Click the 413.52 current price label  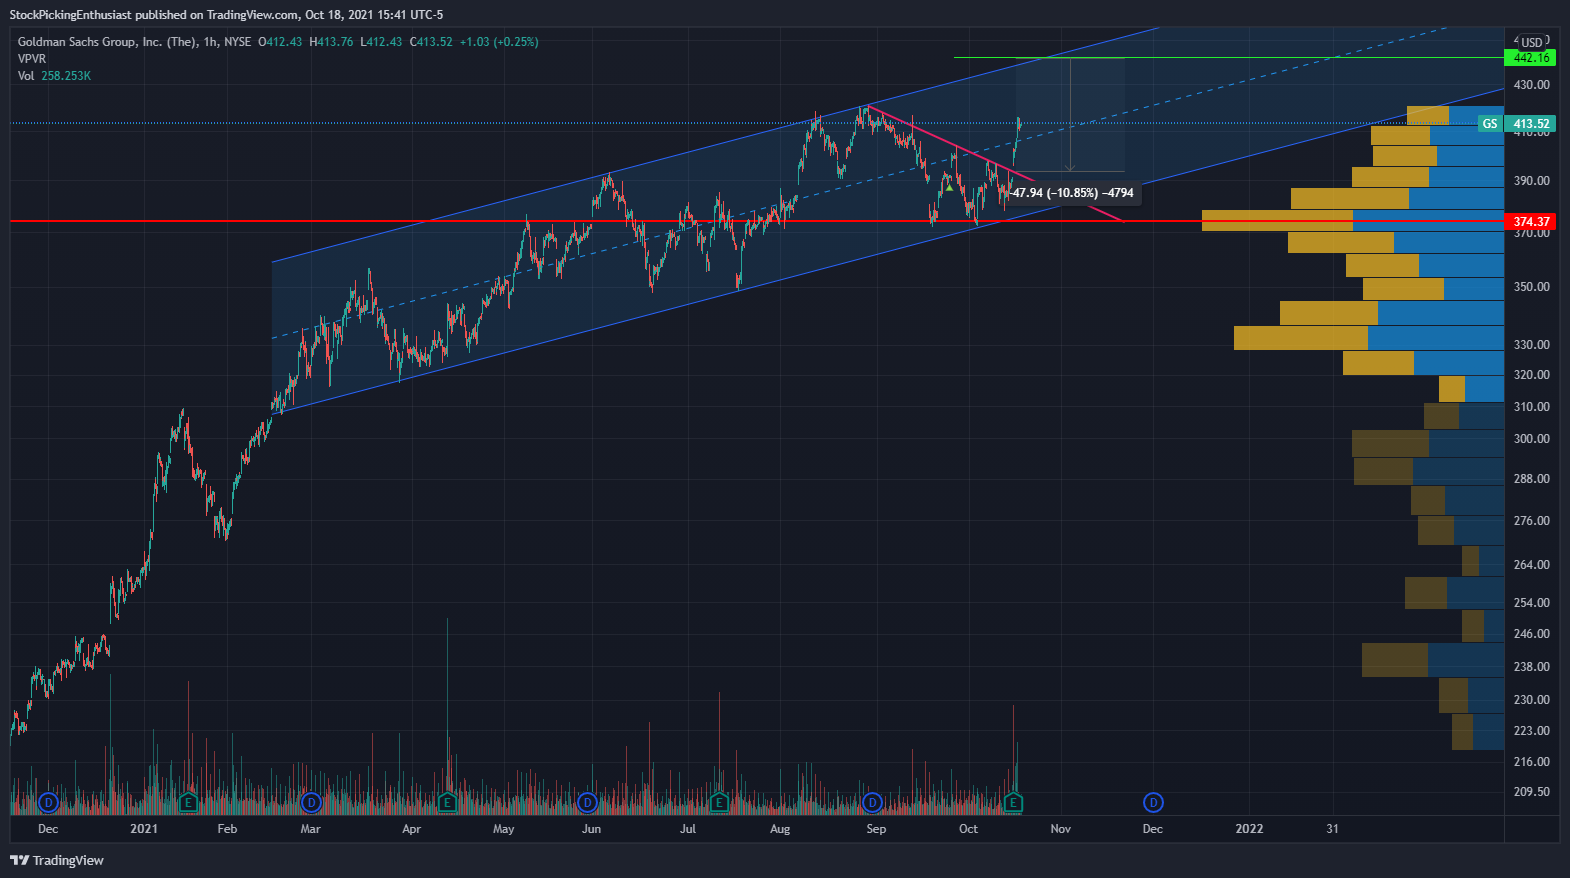1530,124
